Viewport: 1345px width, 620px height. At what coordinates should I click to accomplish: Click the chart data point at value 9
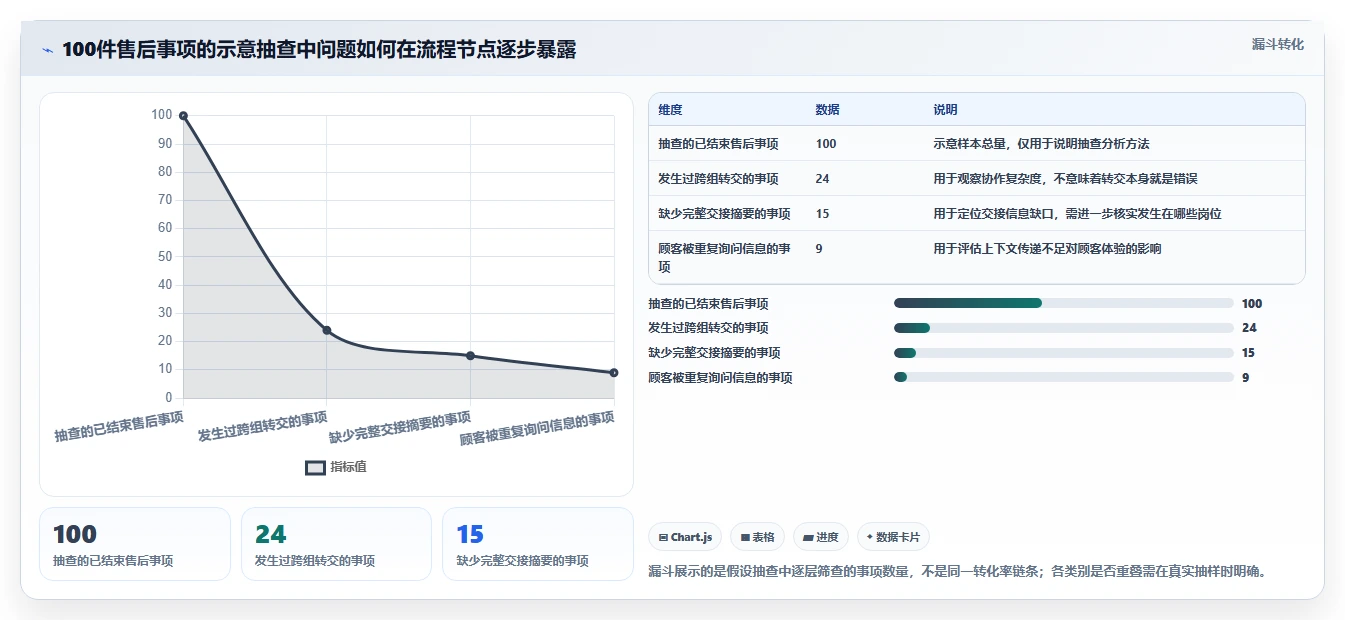coord(614,373)
